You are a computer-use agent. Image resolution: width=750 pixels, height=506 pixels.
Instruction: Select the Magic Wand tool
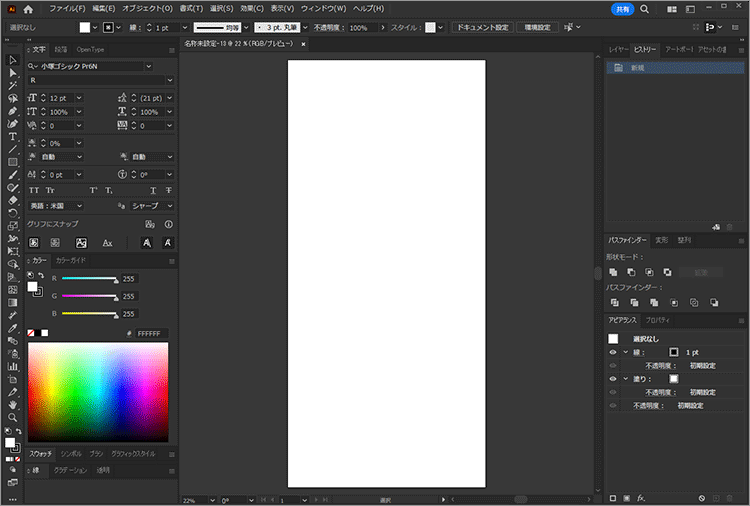[12, 86]
